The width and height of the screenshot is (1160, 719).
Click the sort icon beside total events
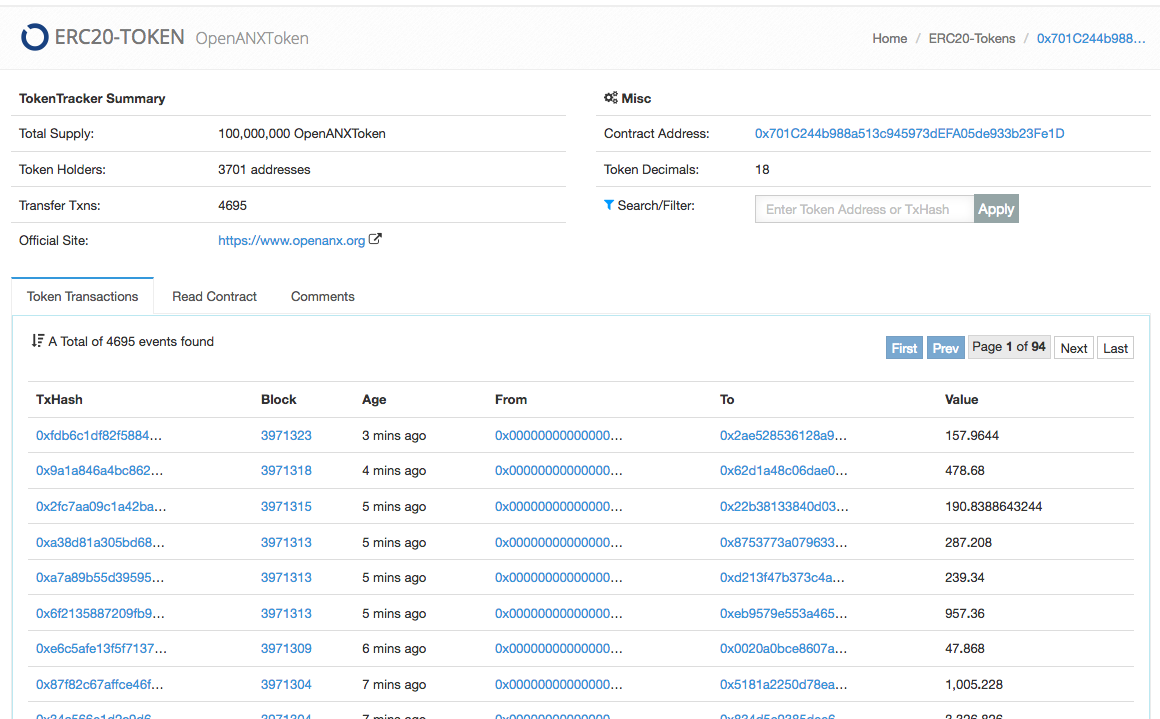[38, 341]
